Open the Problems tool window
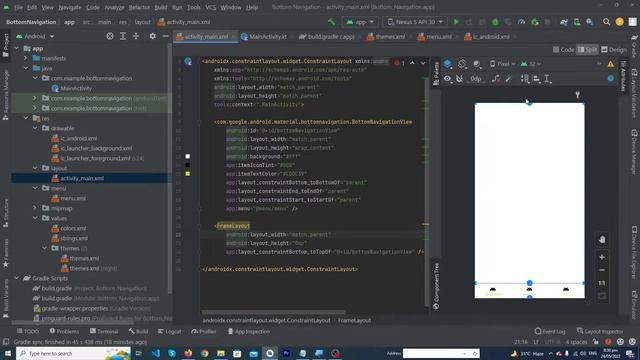Viewport: 640px width, 360px height. (x=64, y=331)
